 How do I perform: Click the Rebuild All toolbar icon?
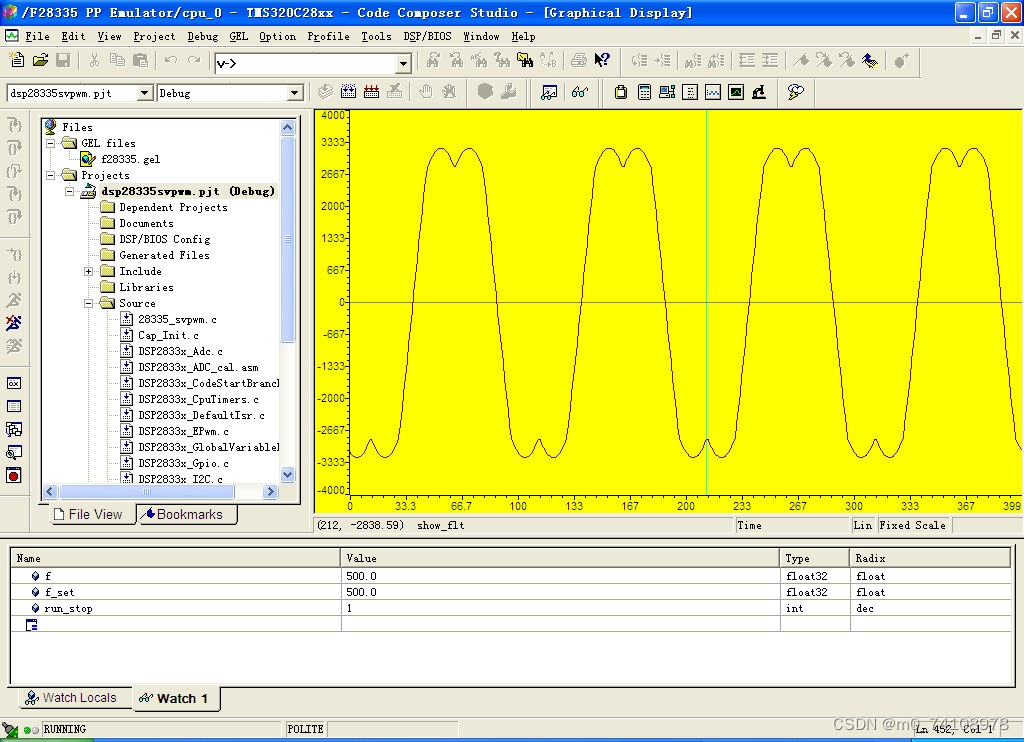(371, 92)
